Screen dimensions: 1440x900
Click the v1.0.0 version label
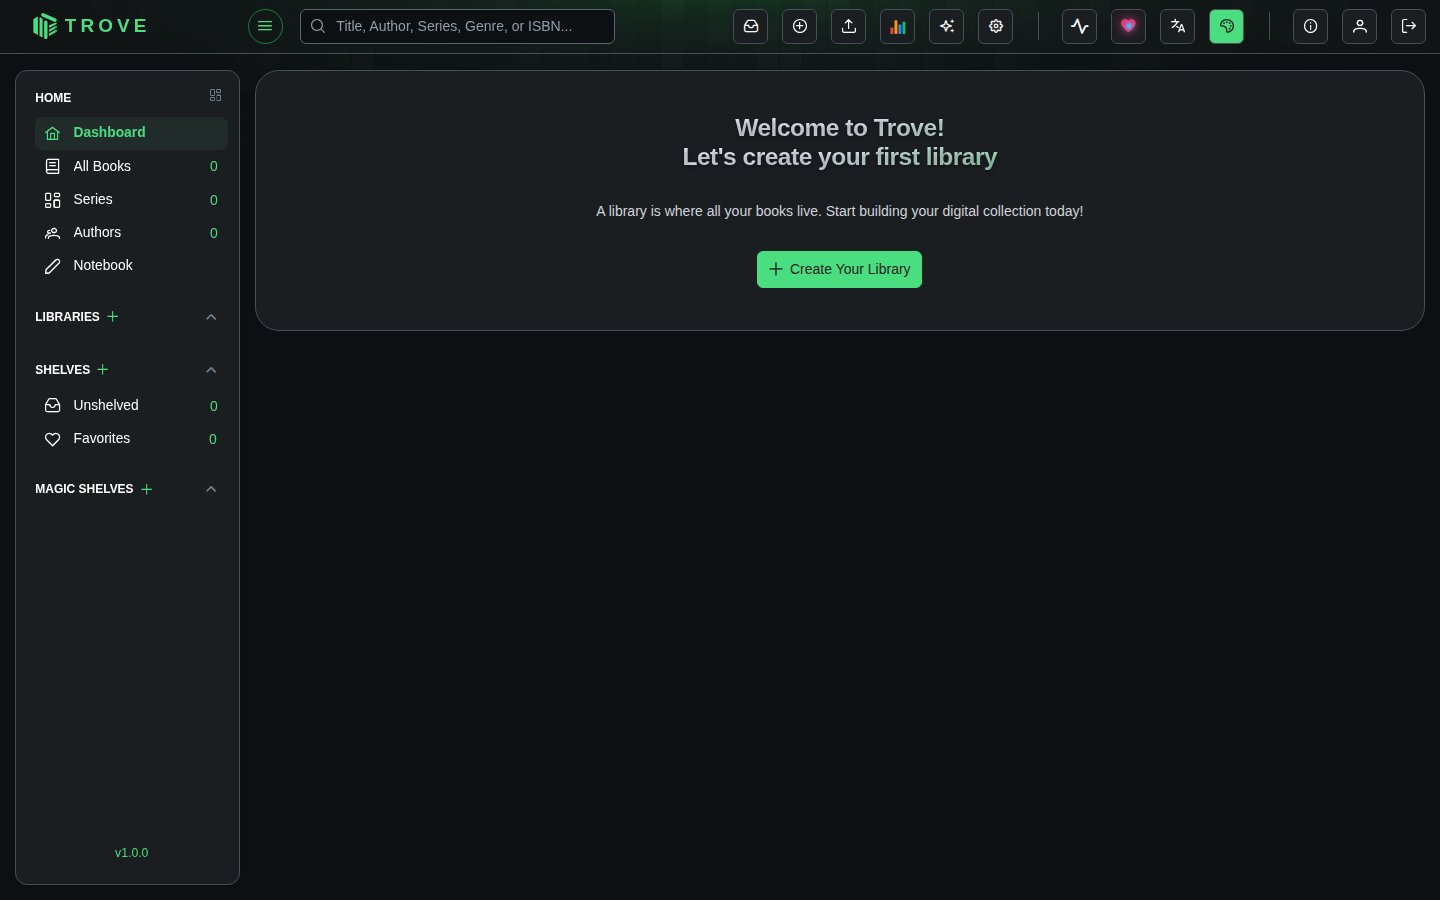(131, 853)
